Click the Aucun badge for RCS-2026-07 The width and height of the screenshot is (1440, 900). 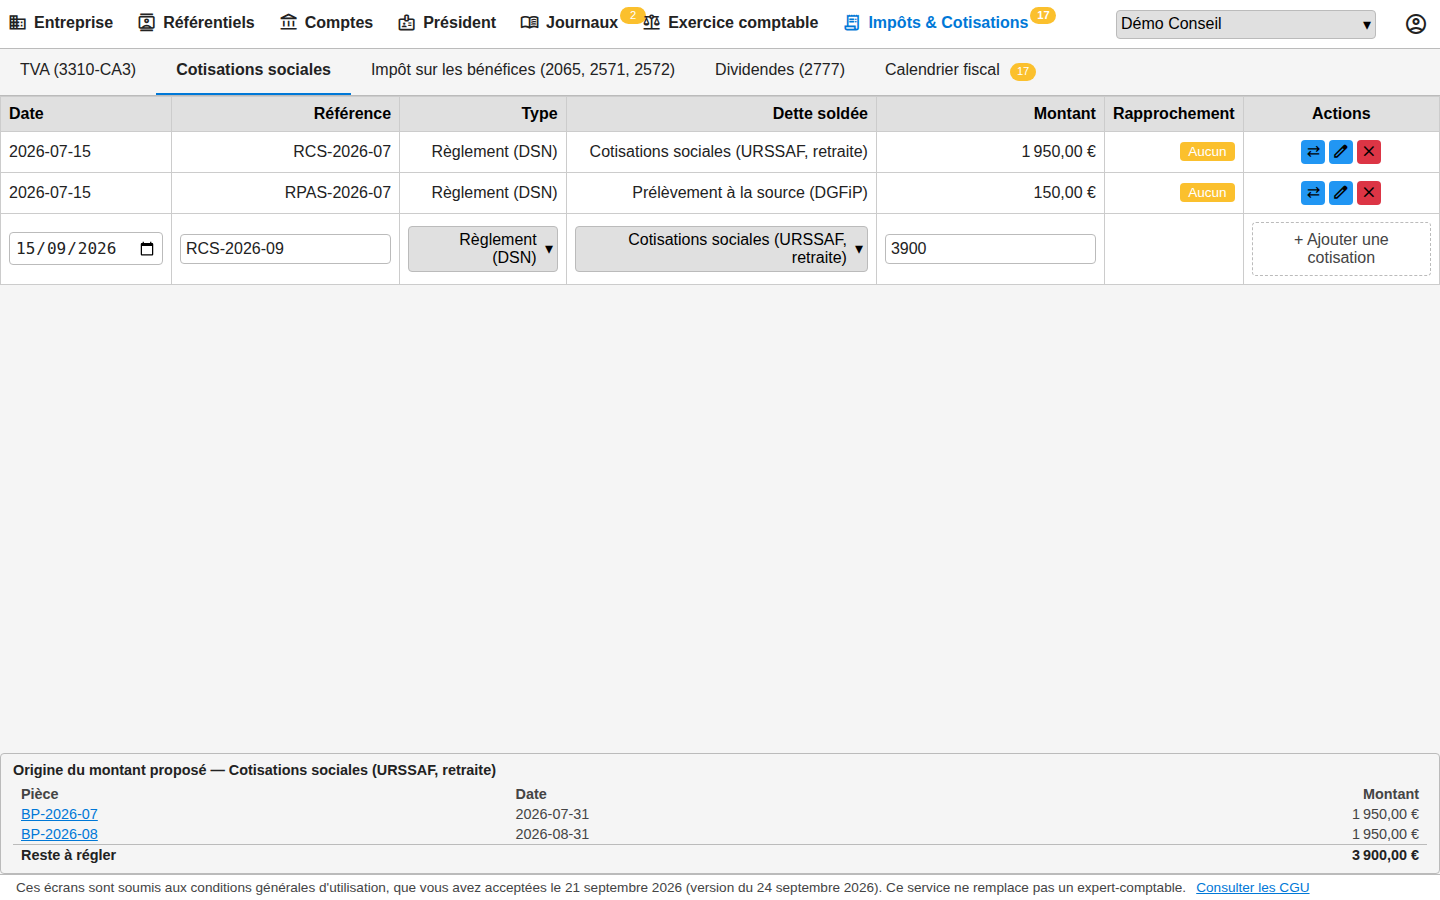[1207, 152]
